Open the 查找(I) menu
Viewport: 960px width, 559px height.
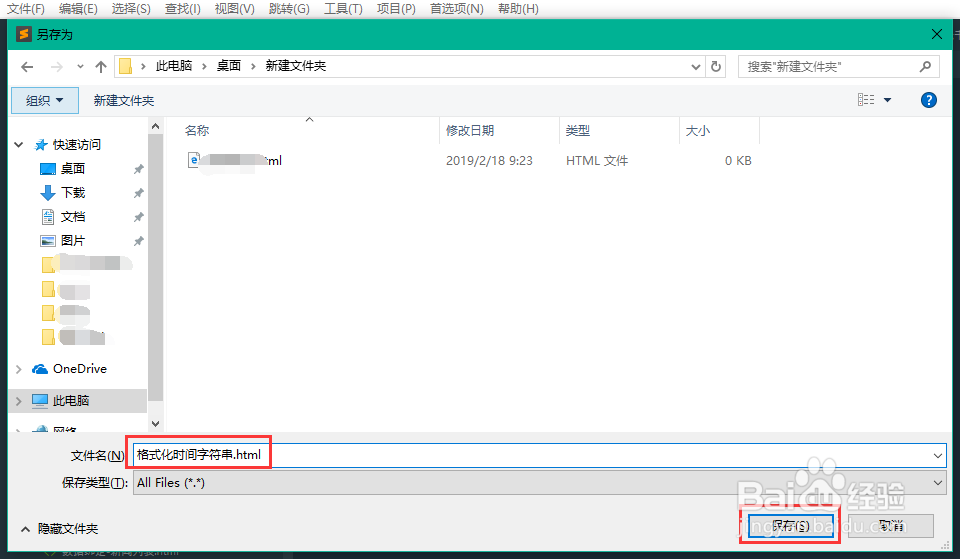click(x=182, y=9)
